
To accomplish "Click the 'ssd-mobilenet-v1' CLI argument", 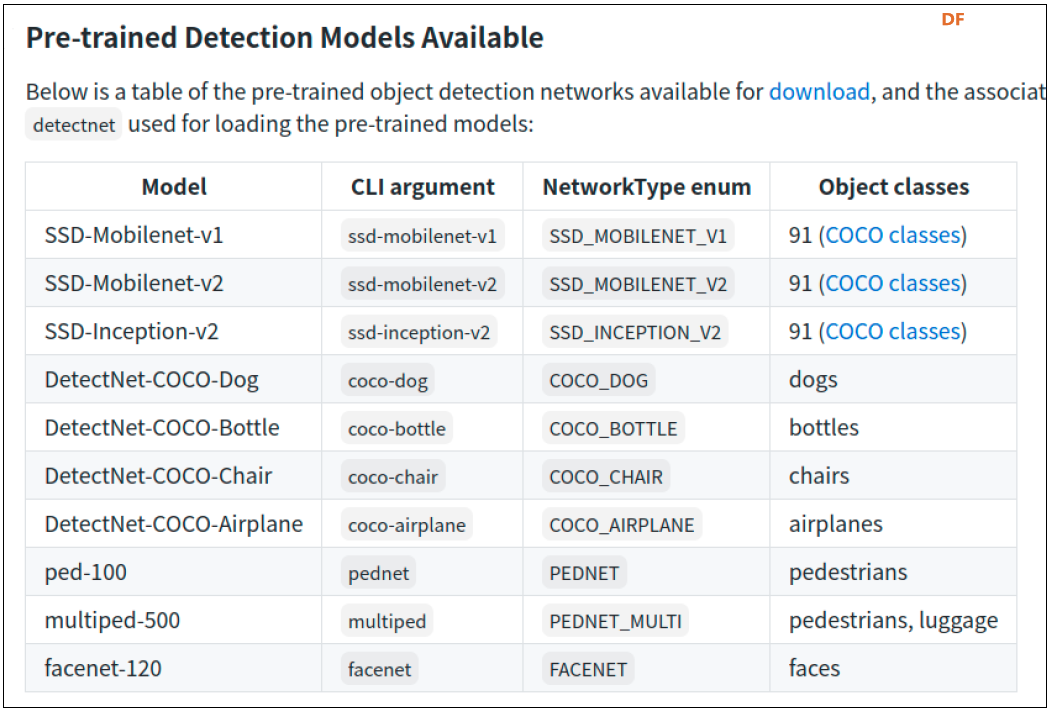I will [x=423, y=236].
